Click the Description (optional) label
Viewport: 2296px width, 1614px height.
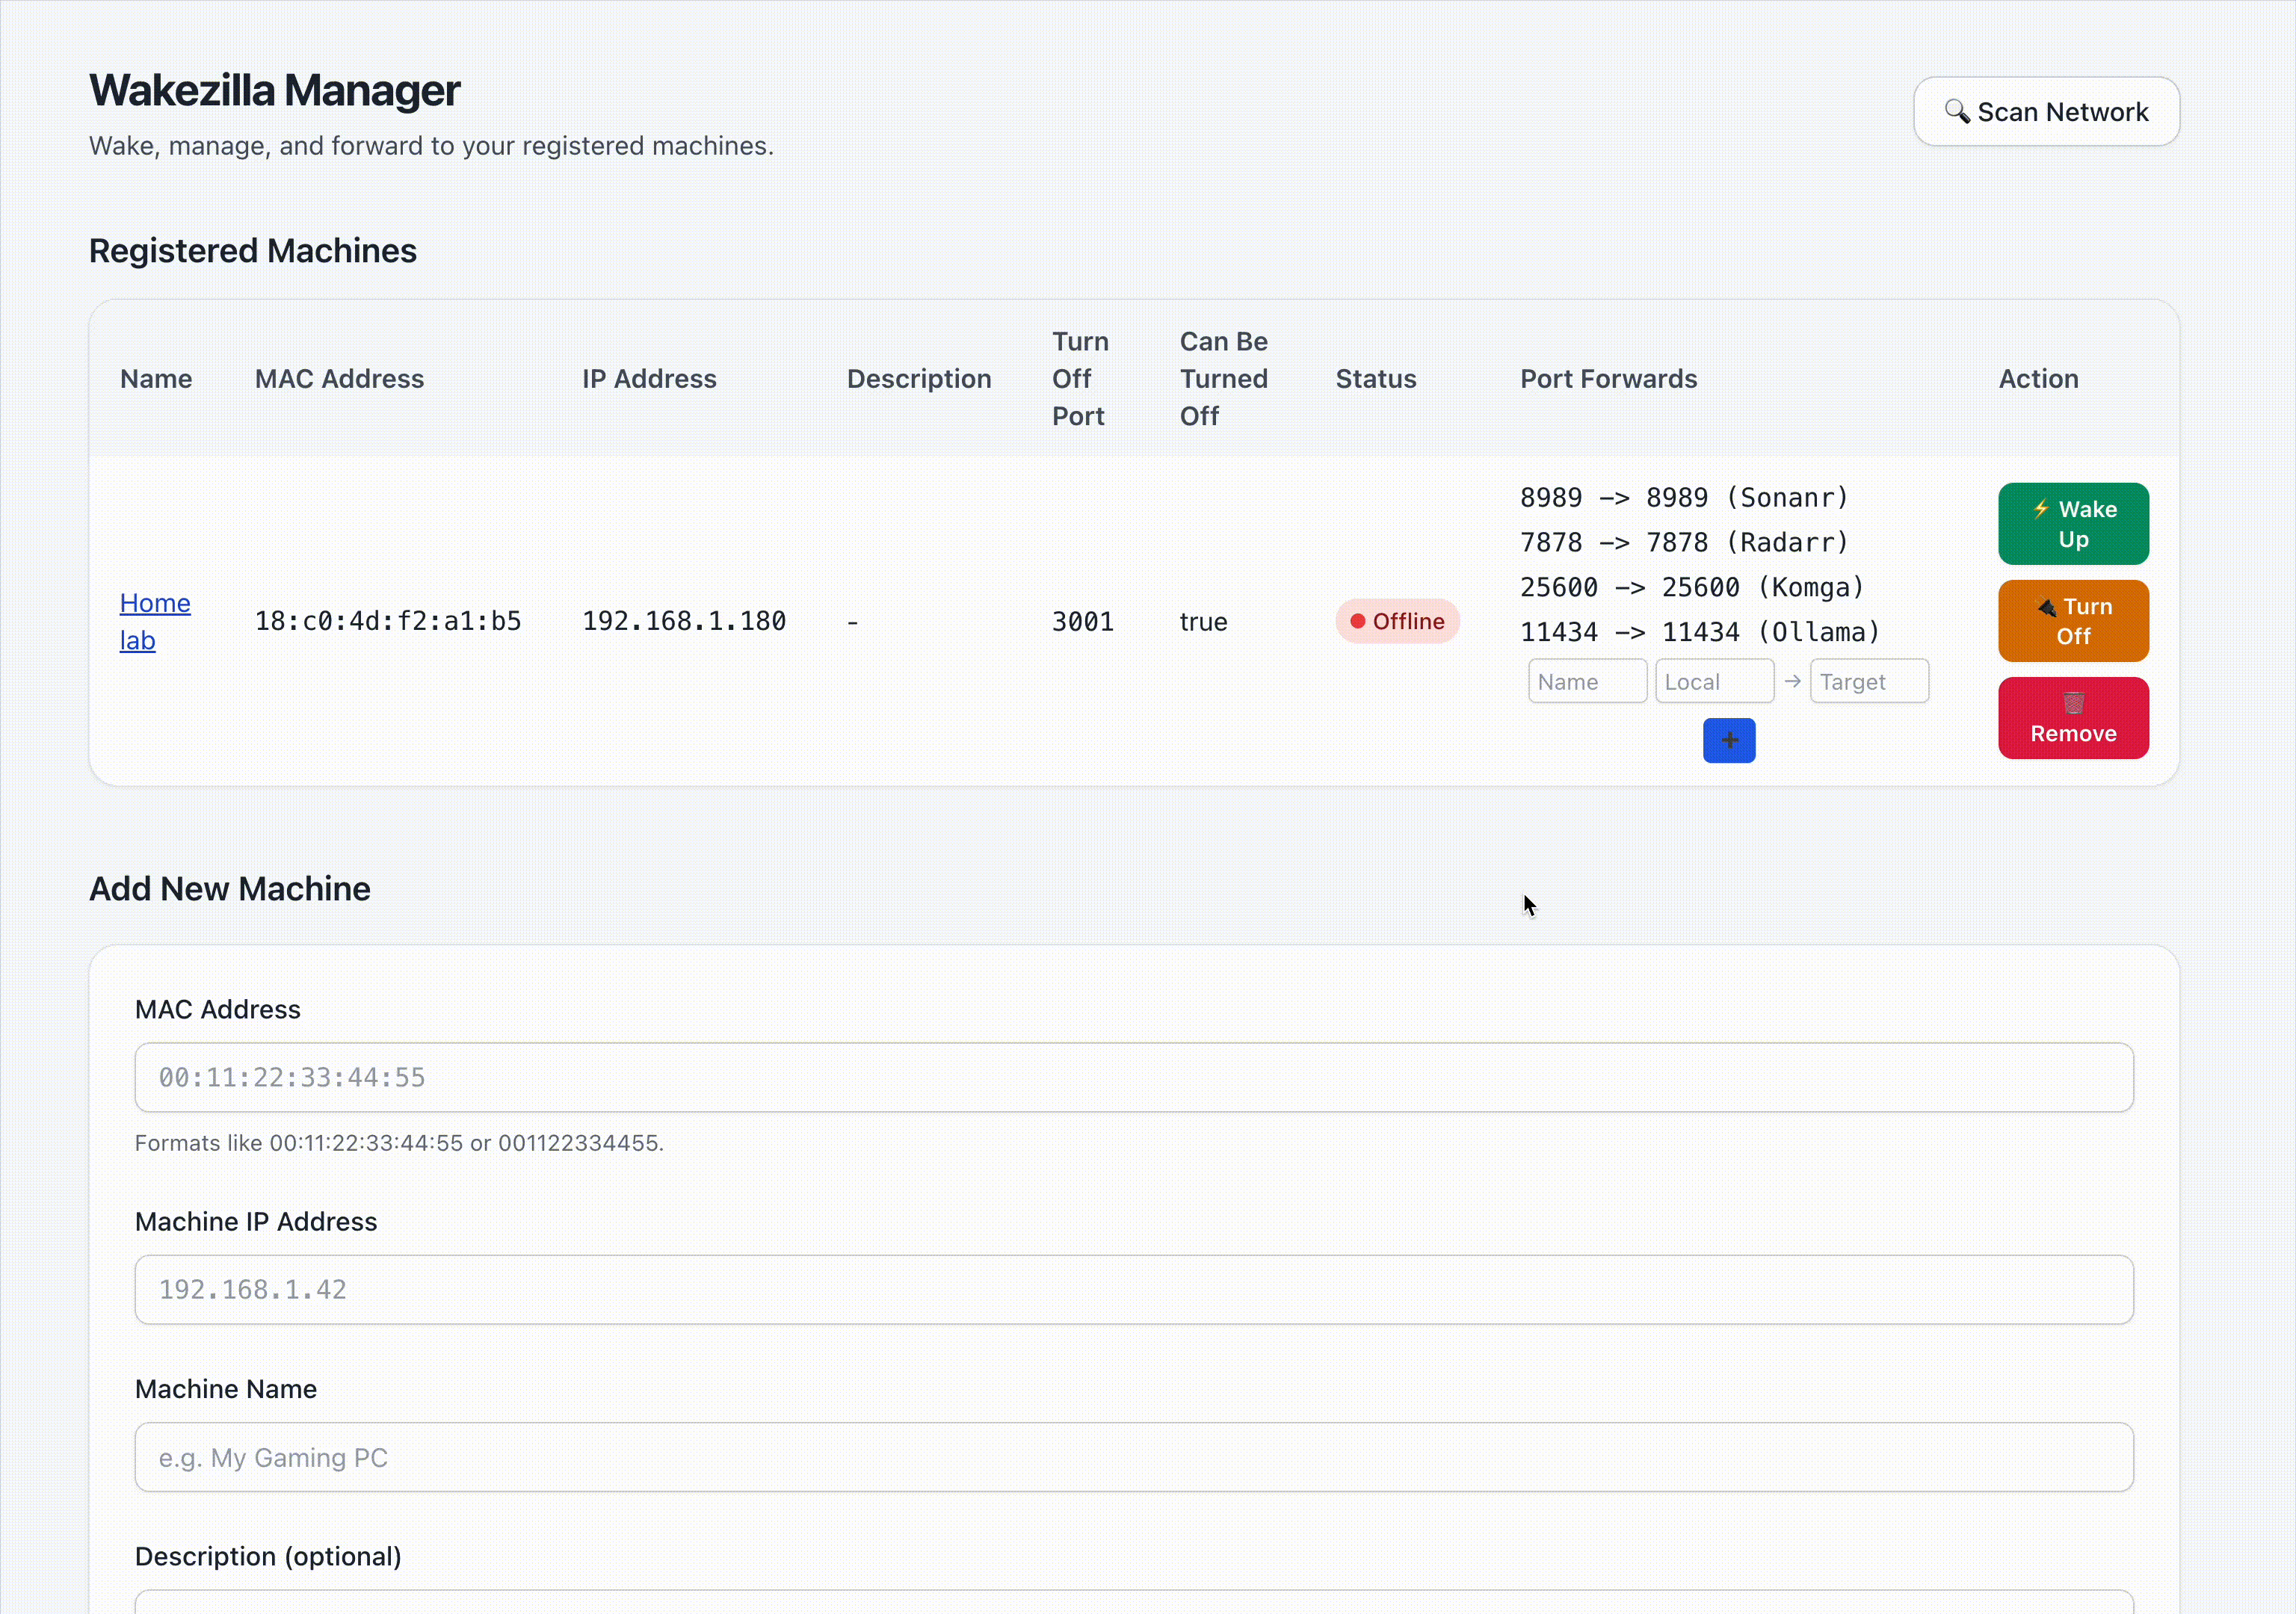point(268,1556)
